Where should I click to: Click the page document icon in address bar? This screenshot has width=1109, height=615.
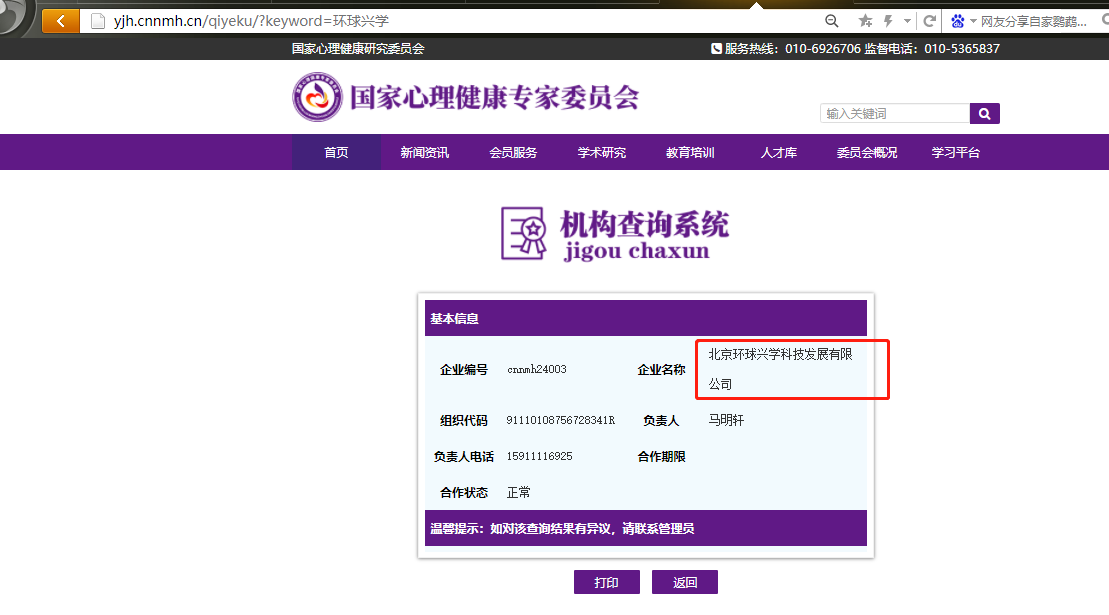click(x=95, y=20)
